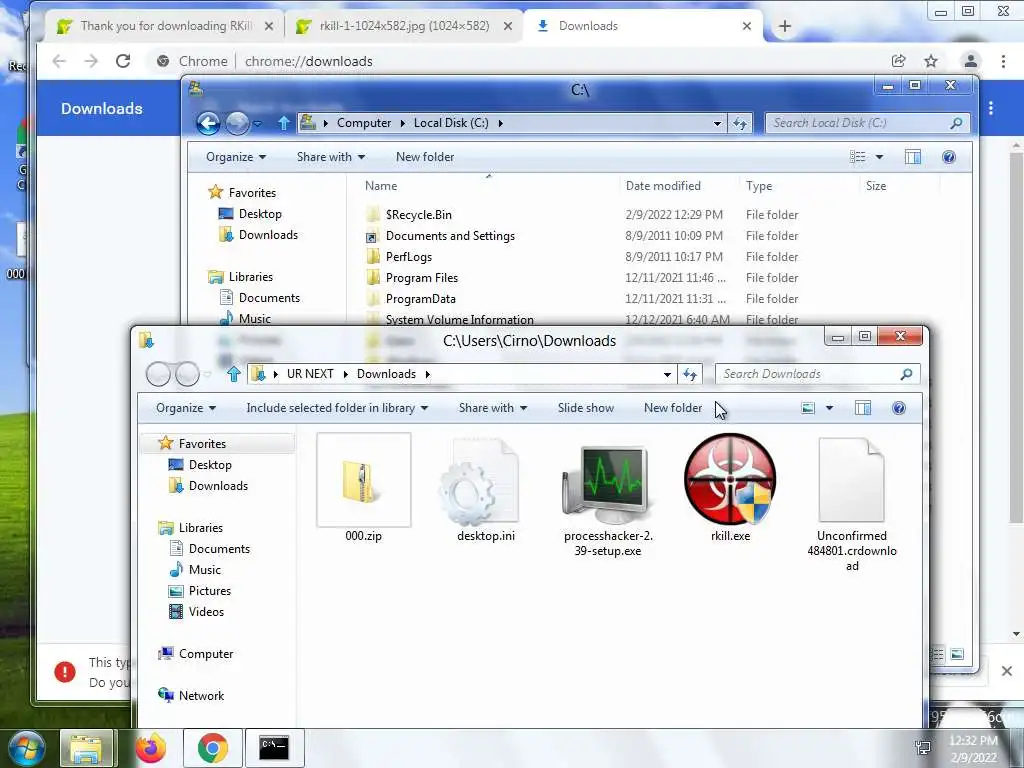1024x768 pixels.
Task: Click the chrome://downloads address bar
Action: [516, 61]
